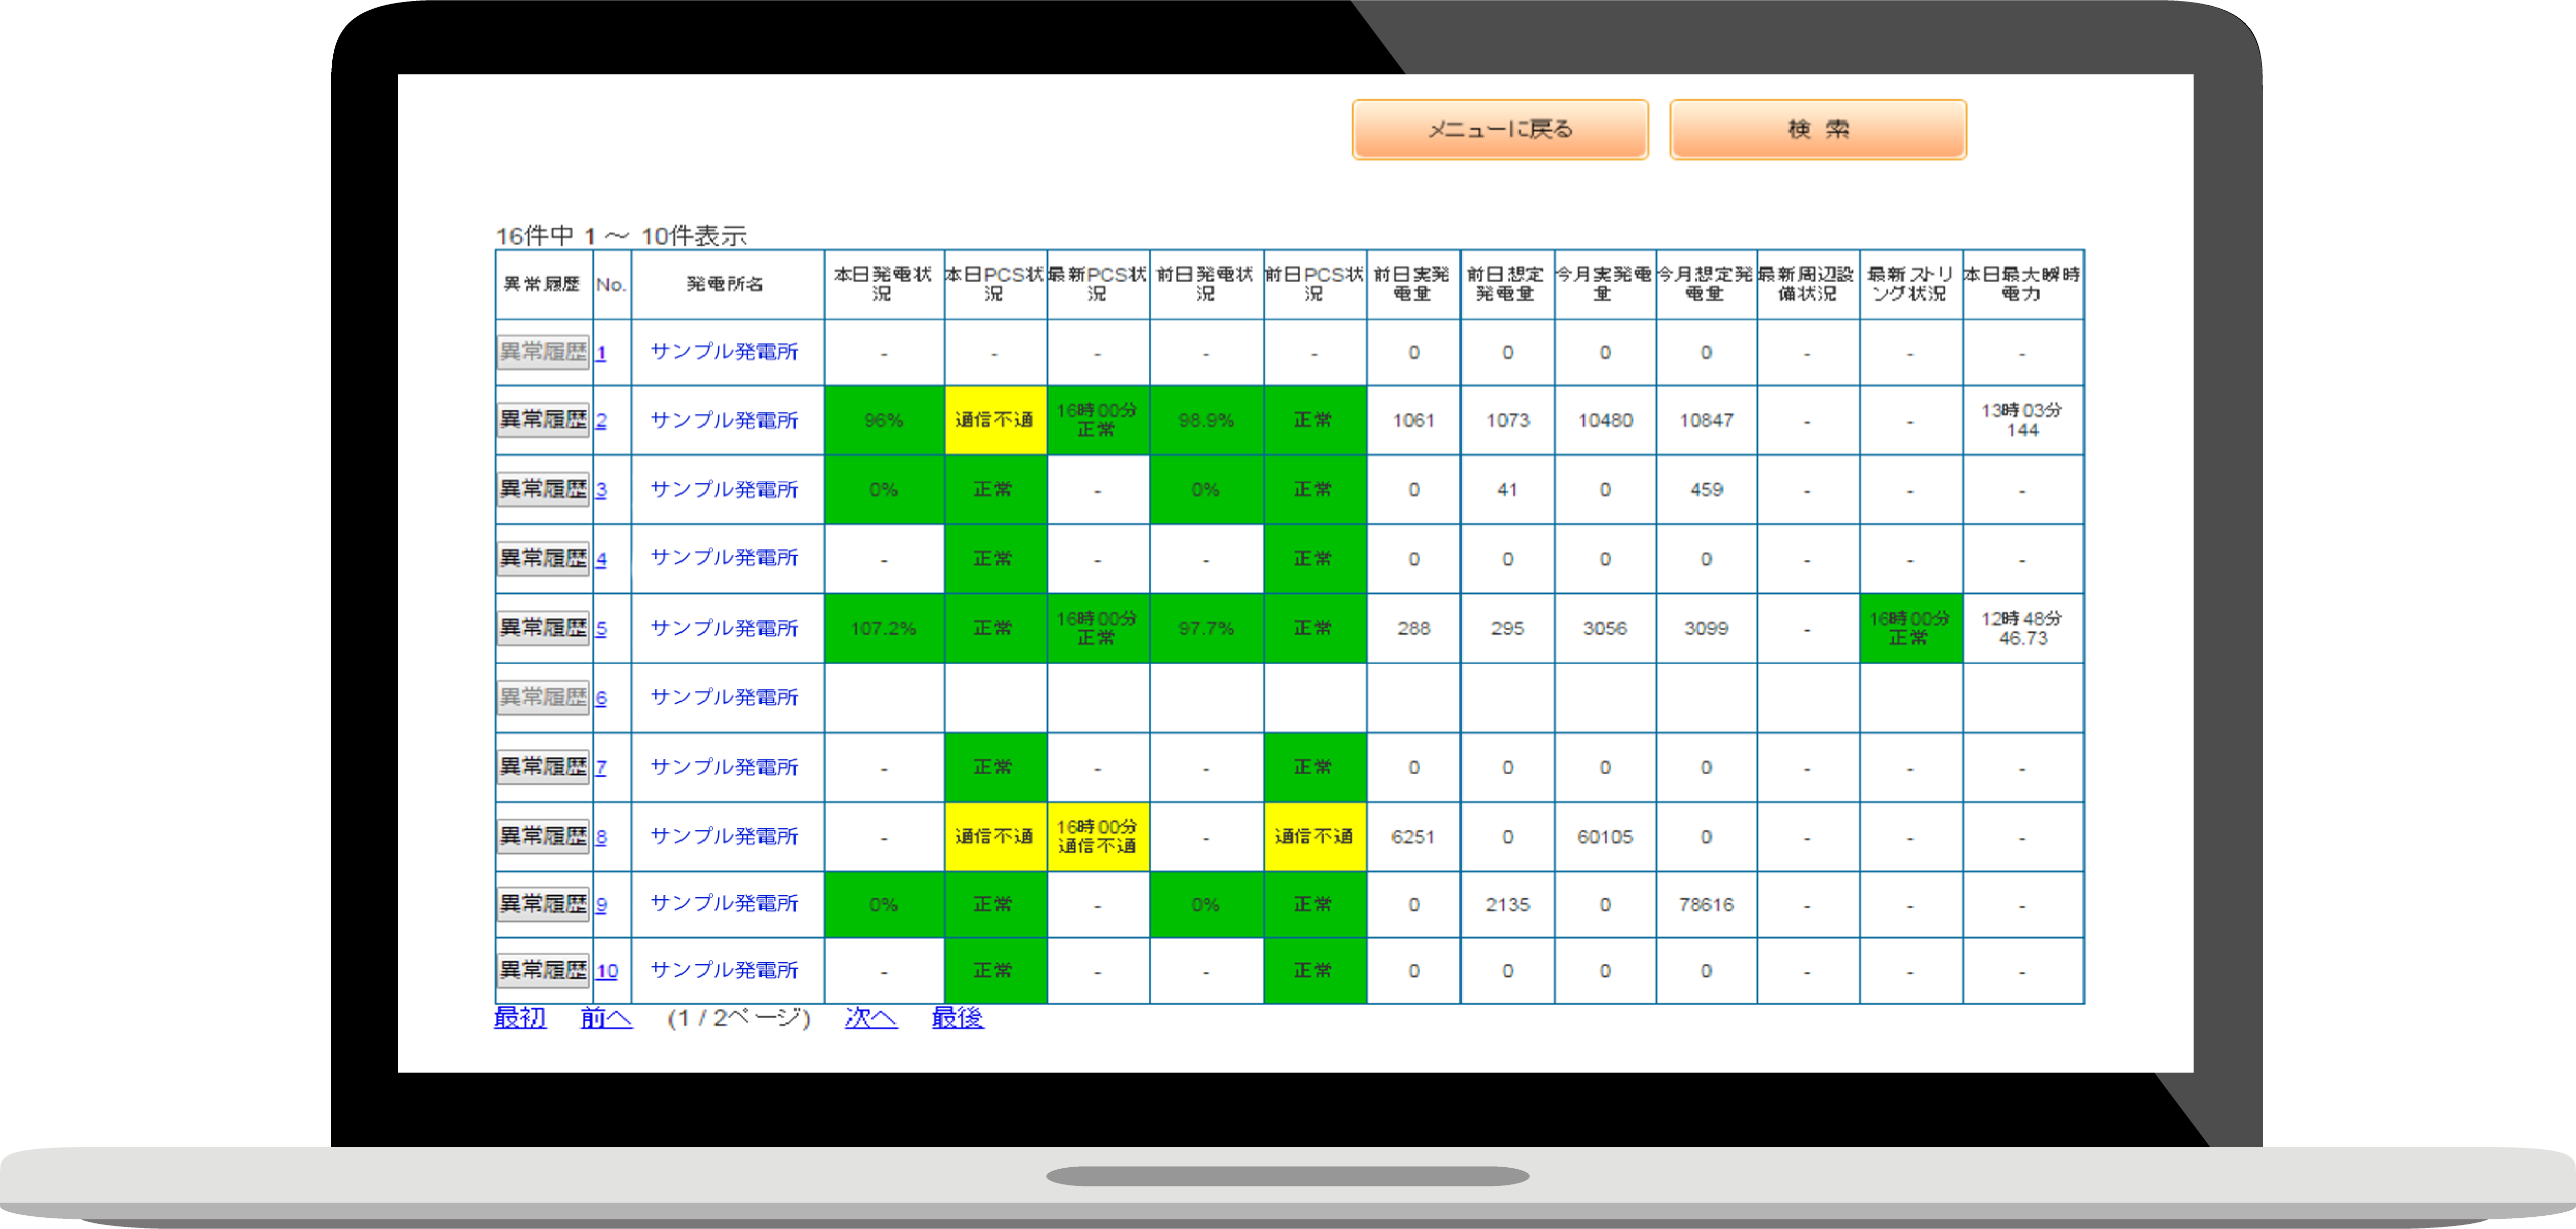Go to previous page via 前へ link
This screenshot has height=1229, width=2576.
point(606,1018)
